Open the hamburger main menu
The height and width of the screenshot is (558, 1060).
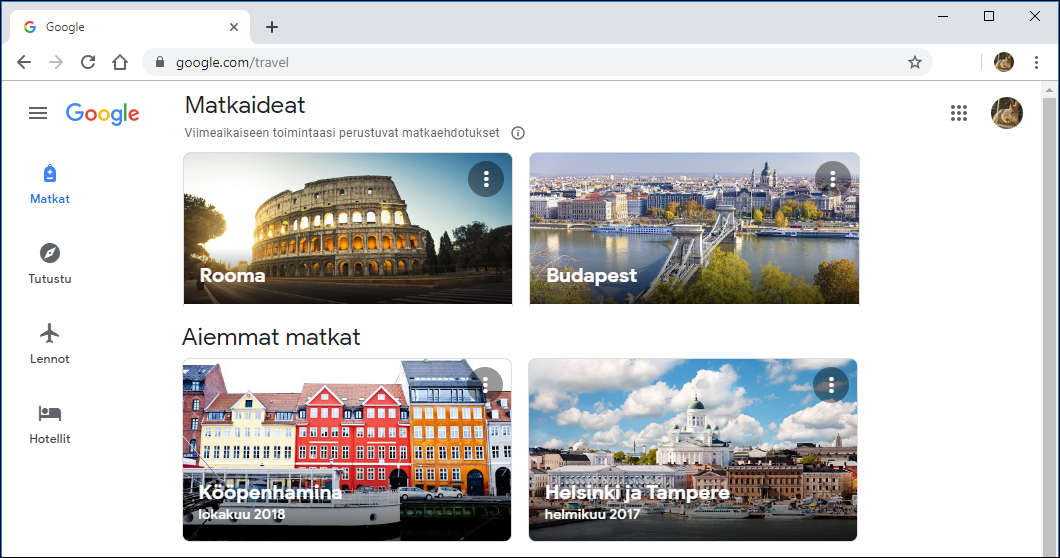(x=38, y=113)
